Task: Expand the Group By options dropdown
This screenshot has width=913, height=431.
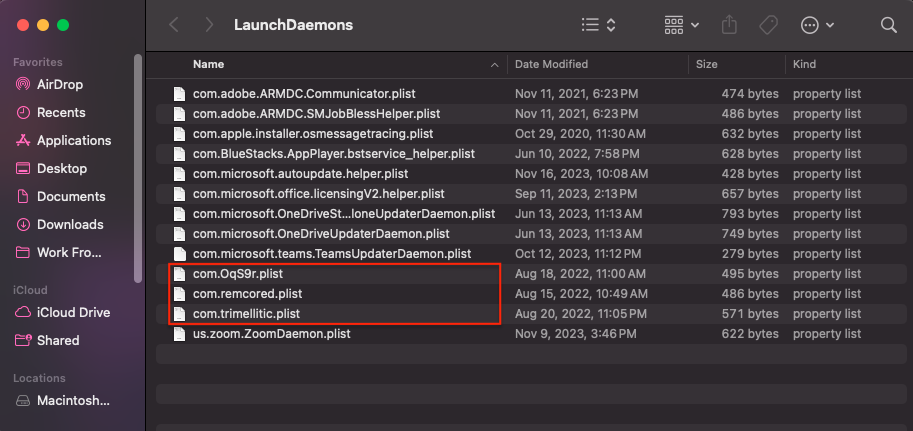Action: (682, 24)
